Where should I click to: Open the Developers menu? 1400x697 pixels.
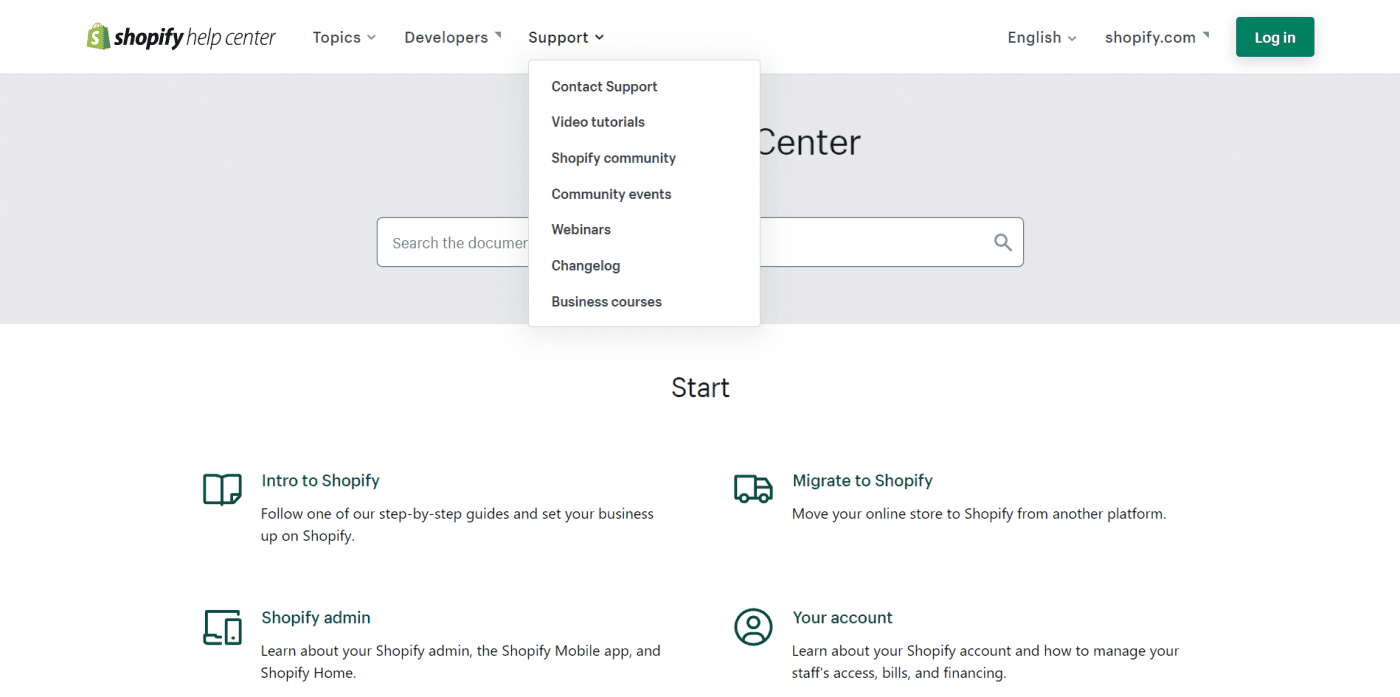(453, 37)
